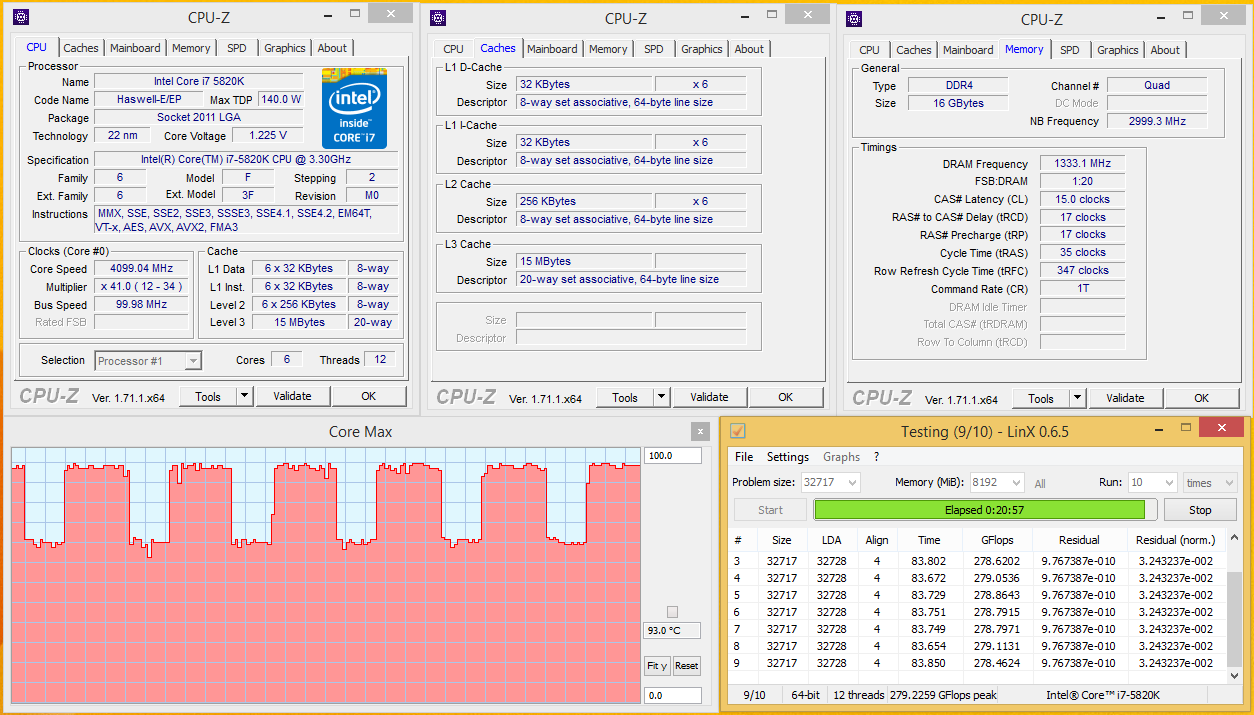Viewport: 1254px width, 715px height.
Task: Click Validate in the middle CPU-Z window
Action: point(709,397)
